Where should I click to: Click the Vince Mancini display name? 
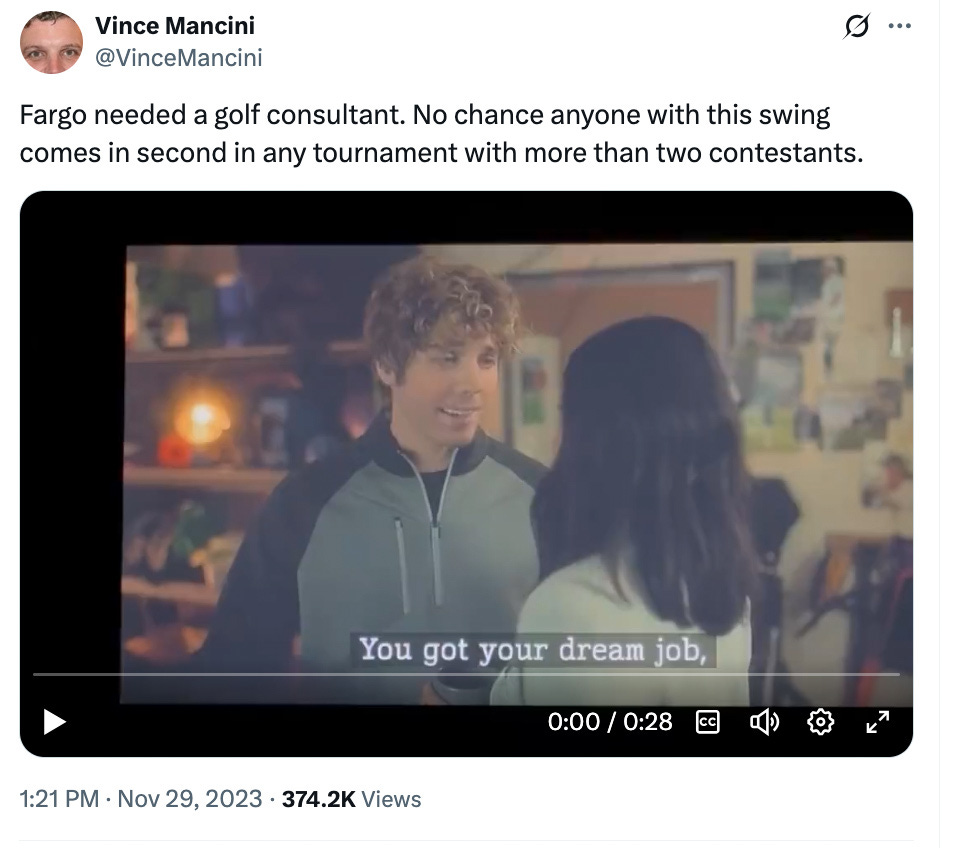[175, 26]
